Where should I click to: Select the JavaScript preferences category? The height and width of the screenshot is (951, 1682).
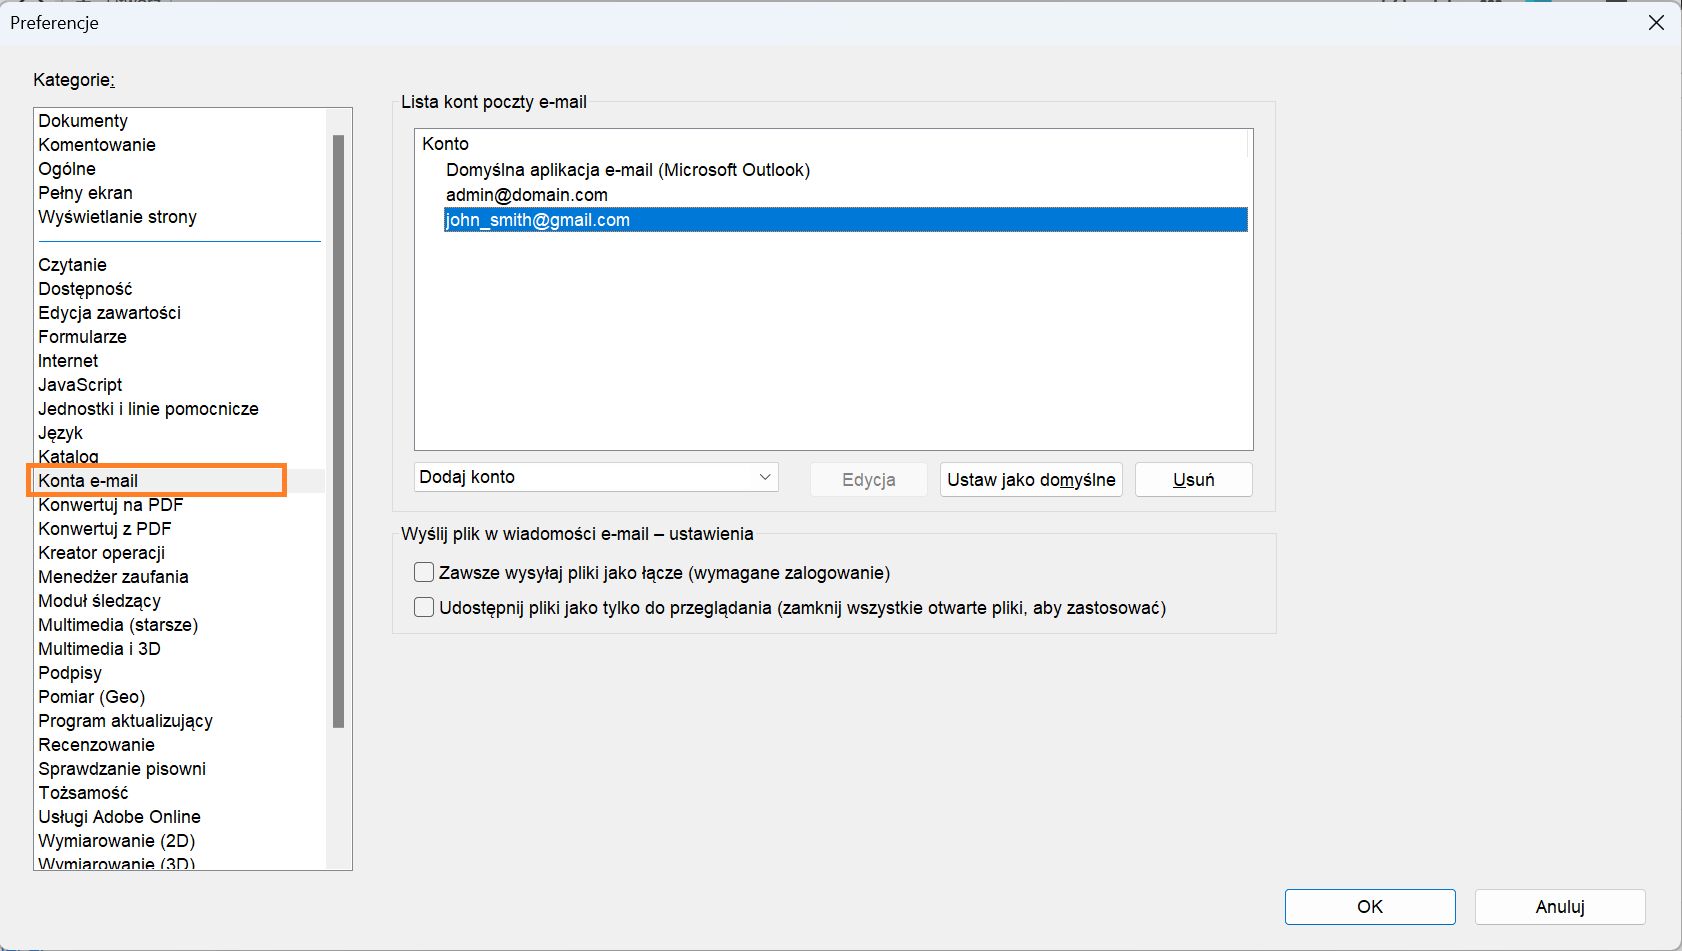pos(80,385)
